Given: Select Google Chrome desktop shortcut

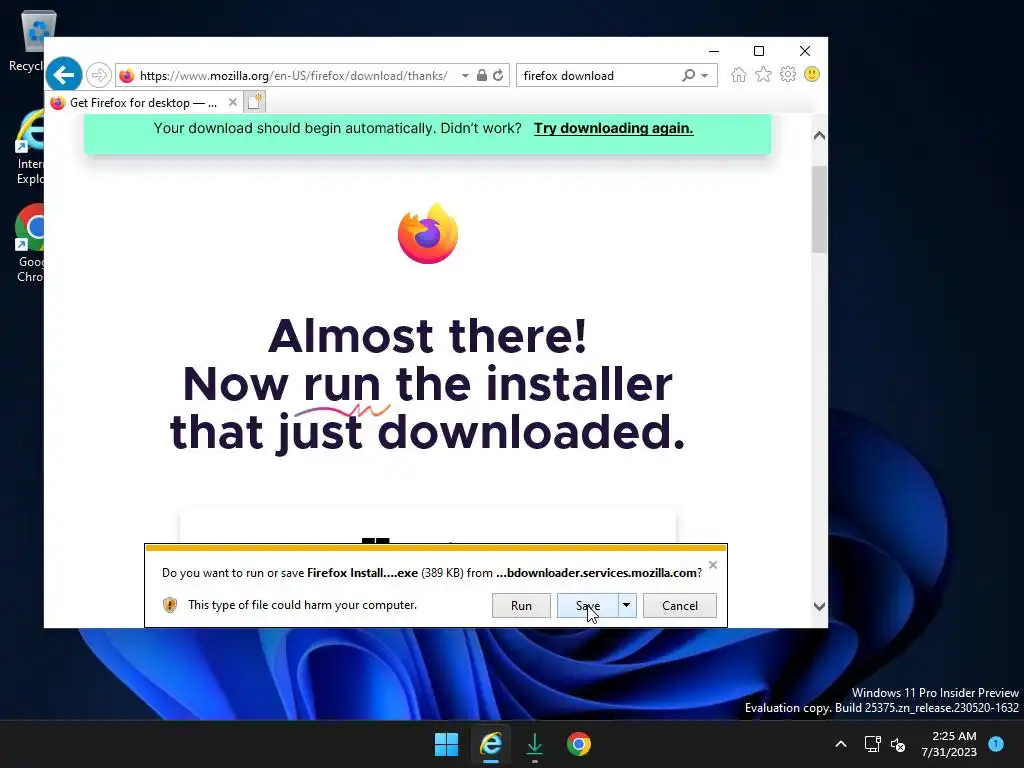Looking at the screenshot, I should click(x=29, y=244).
